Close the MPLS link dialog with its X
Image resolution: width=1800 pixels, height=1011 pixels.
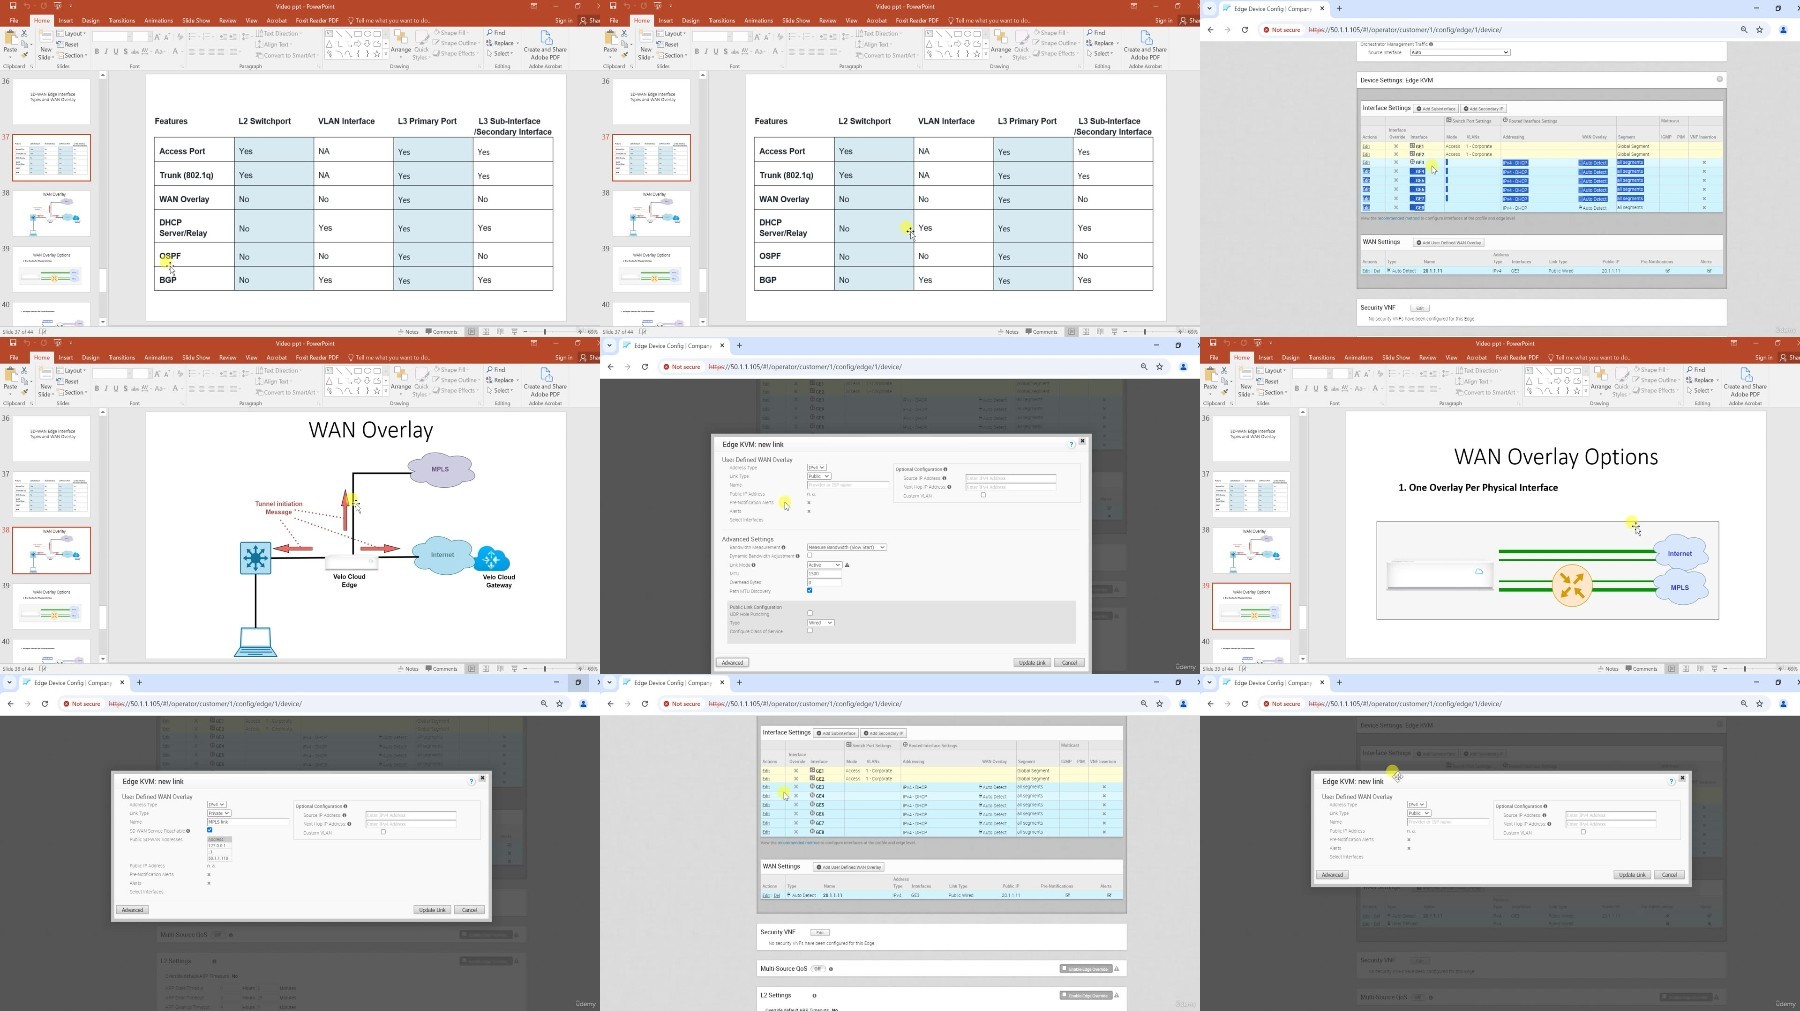(x=482, y=778)
